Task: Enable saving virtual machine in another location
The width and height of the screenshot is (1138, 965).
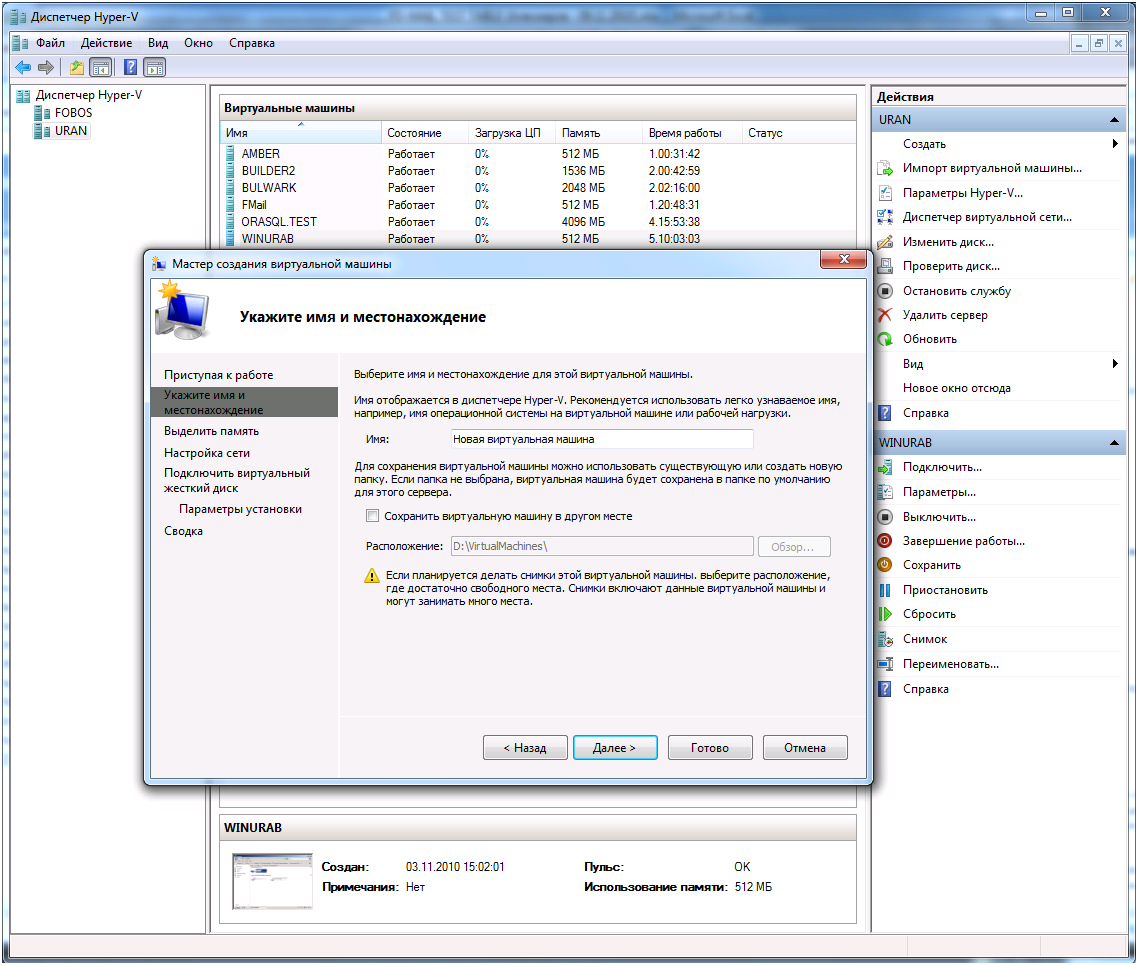Action: pyautogui.click(x=372, y=516)
